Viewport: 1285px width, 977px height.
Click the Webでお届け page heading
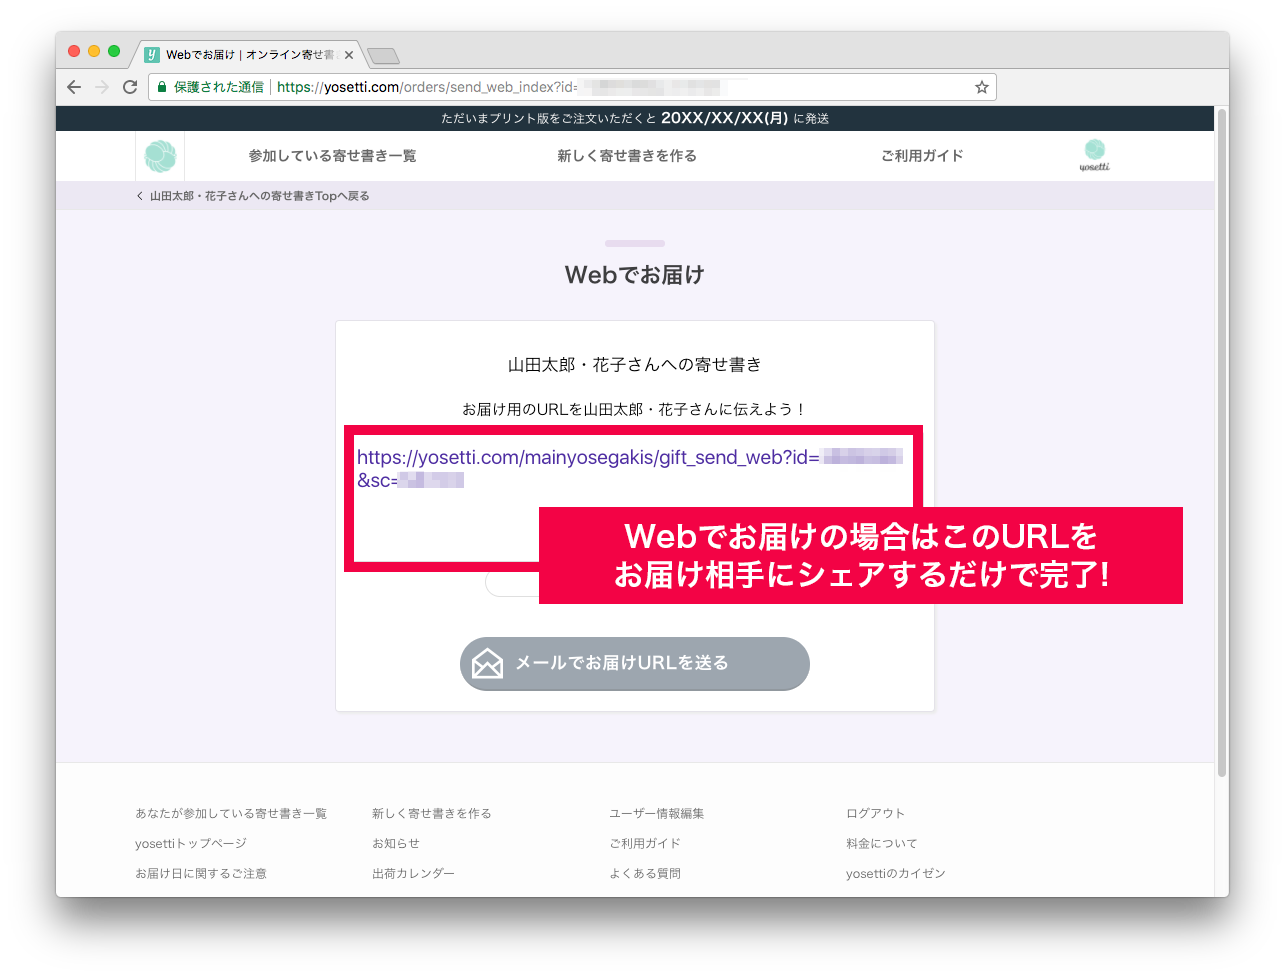(x=635, y=275)
